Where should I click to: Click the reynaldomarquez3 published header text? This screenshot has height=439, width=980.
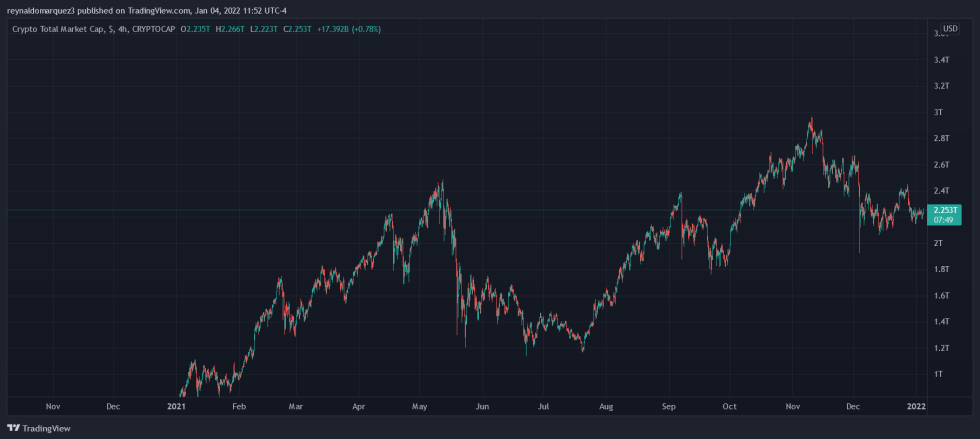(x=148, y=10)
